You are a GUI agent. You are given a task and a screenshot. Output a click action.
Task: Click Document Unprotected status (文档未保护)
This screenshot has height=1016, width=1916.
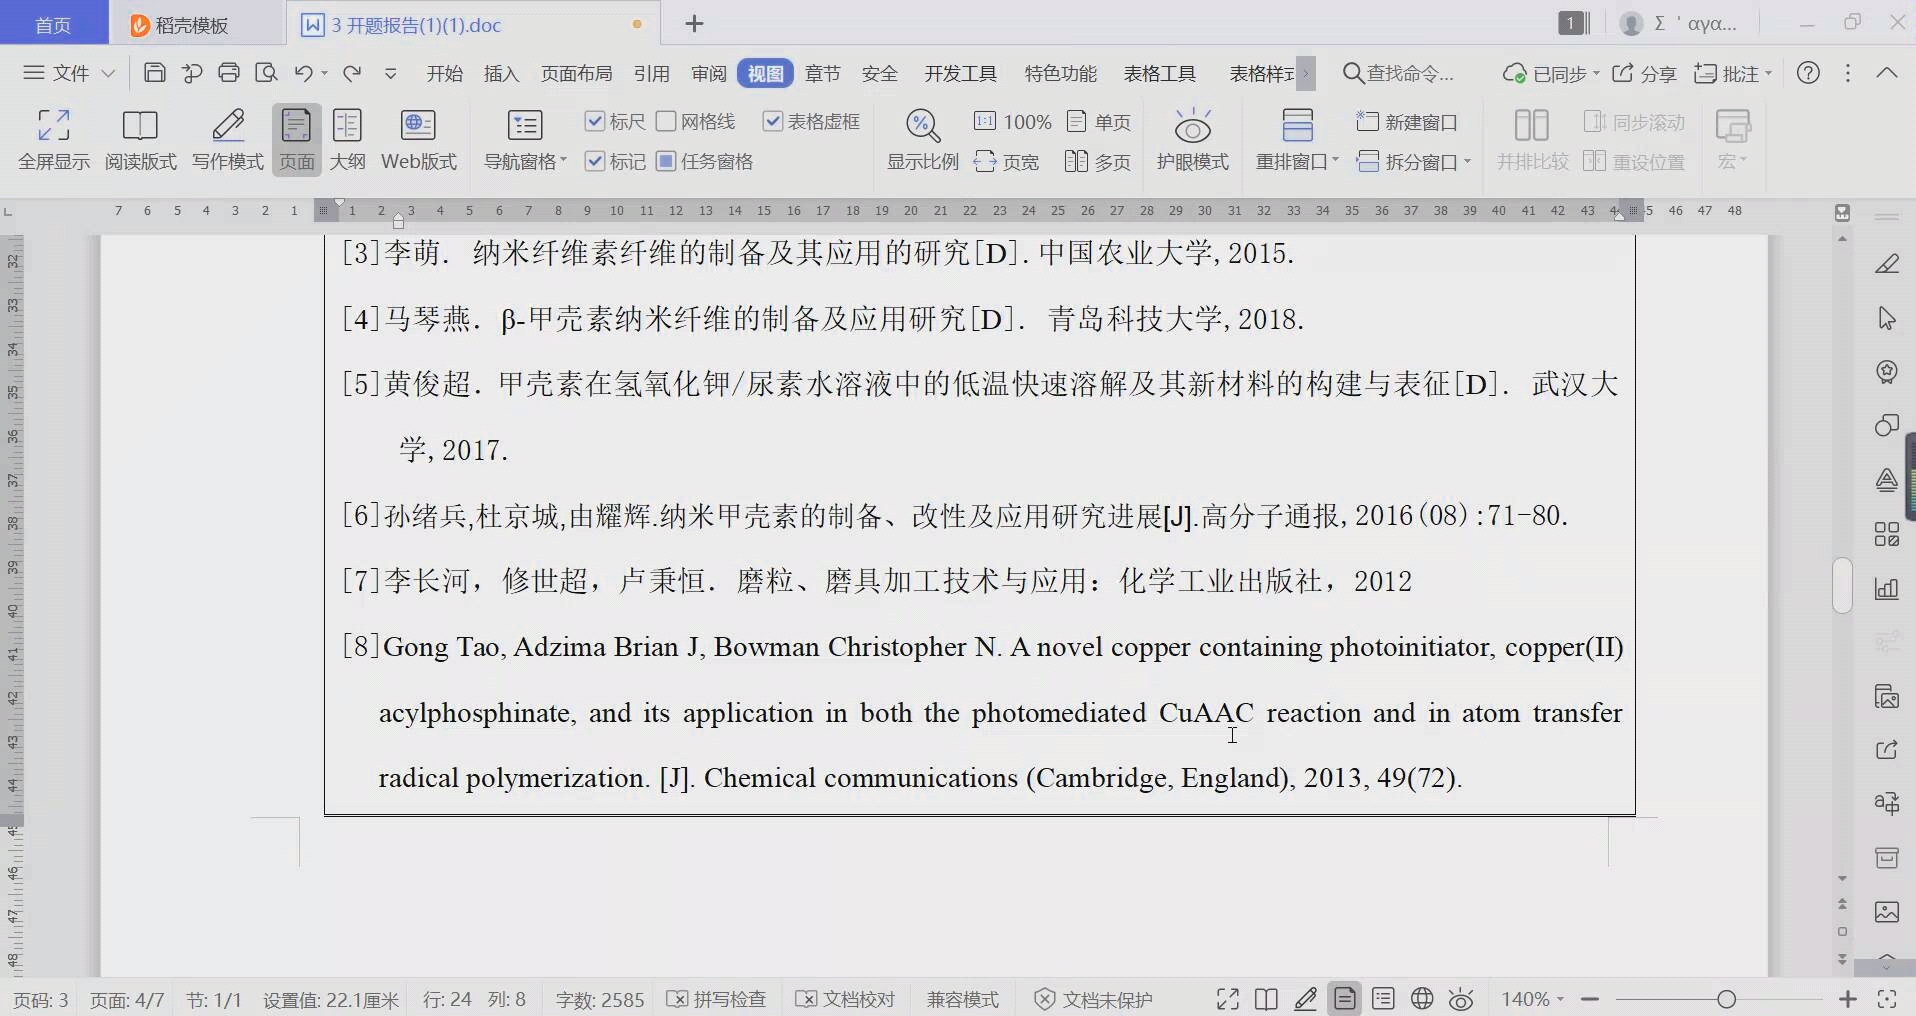pos(1093,999)
